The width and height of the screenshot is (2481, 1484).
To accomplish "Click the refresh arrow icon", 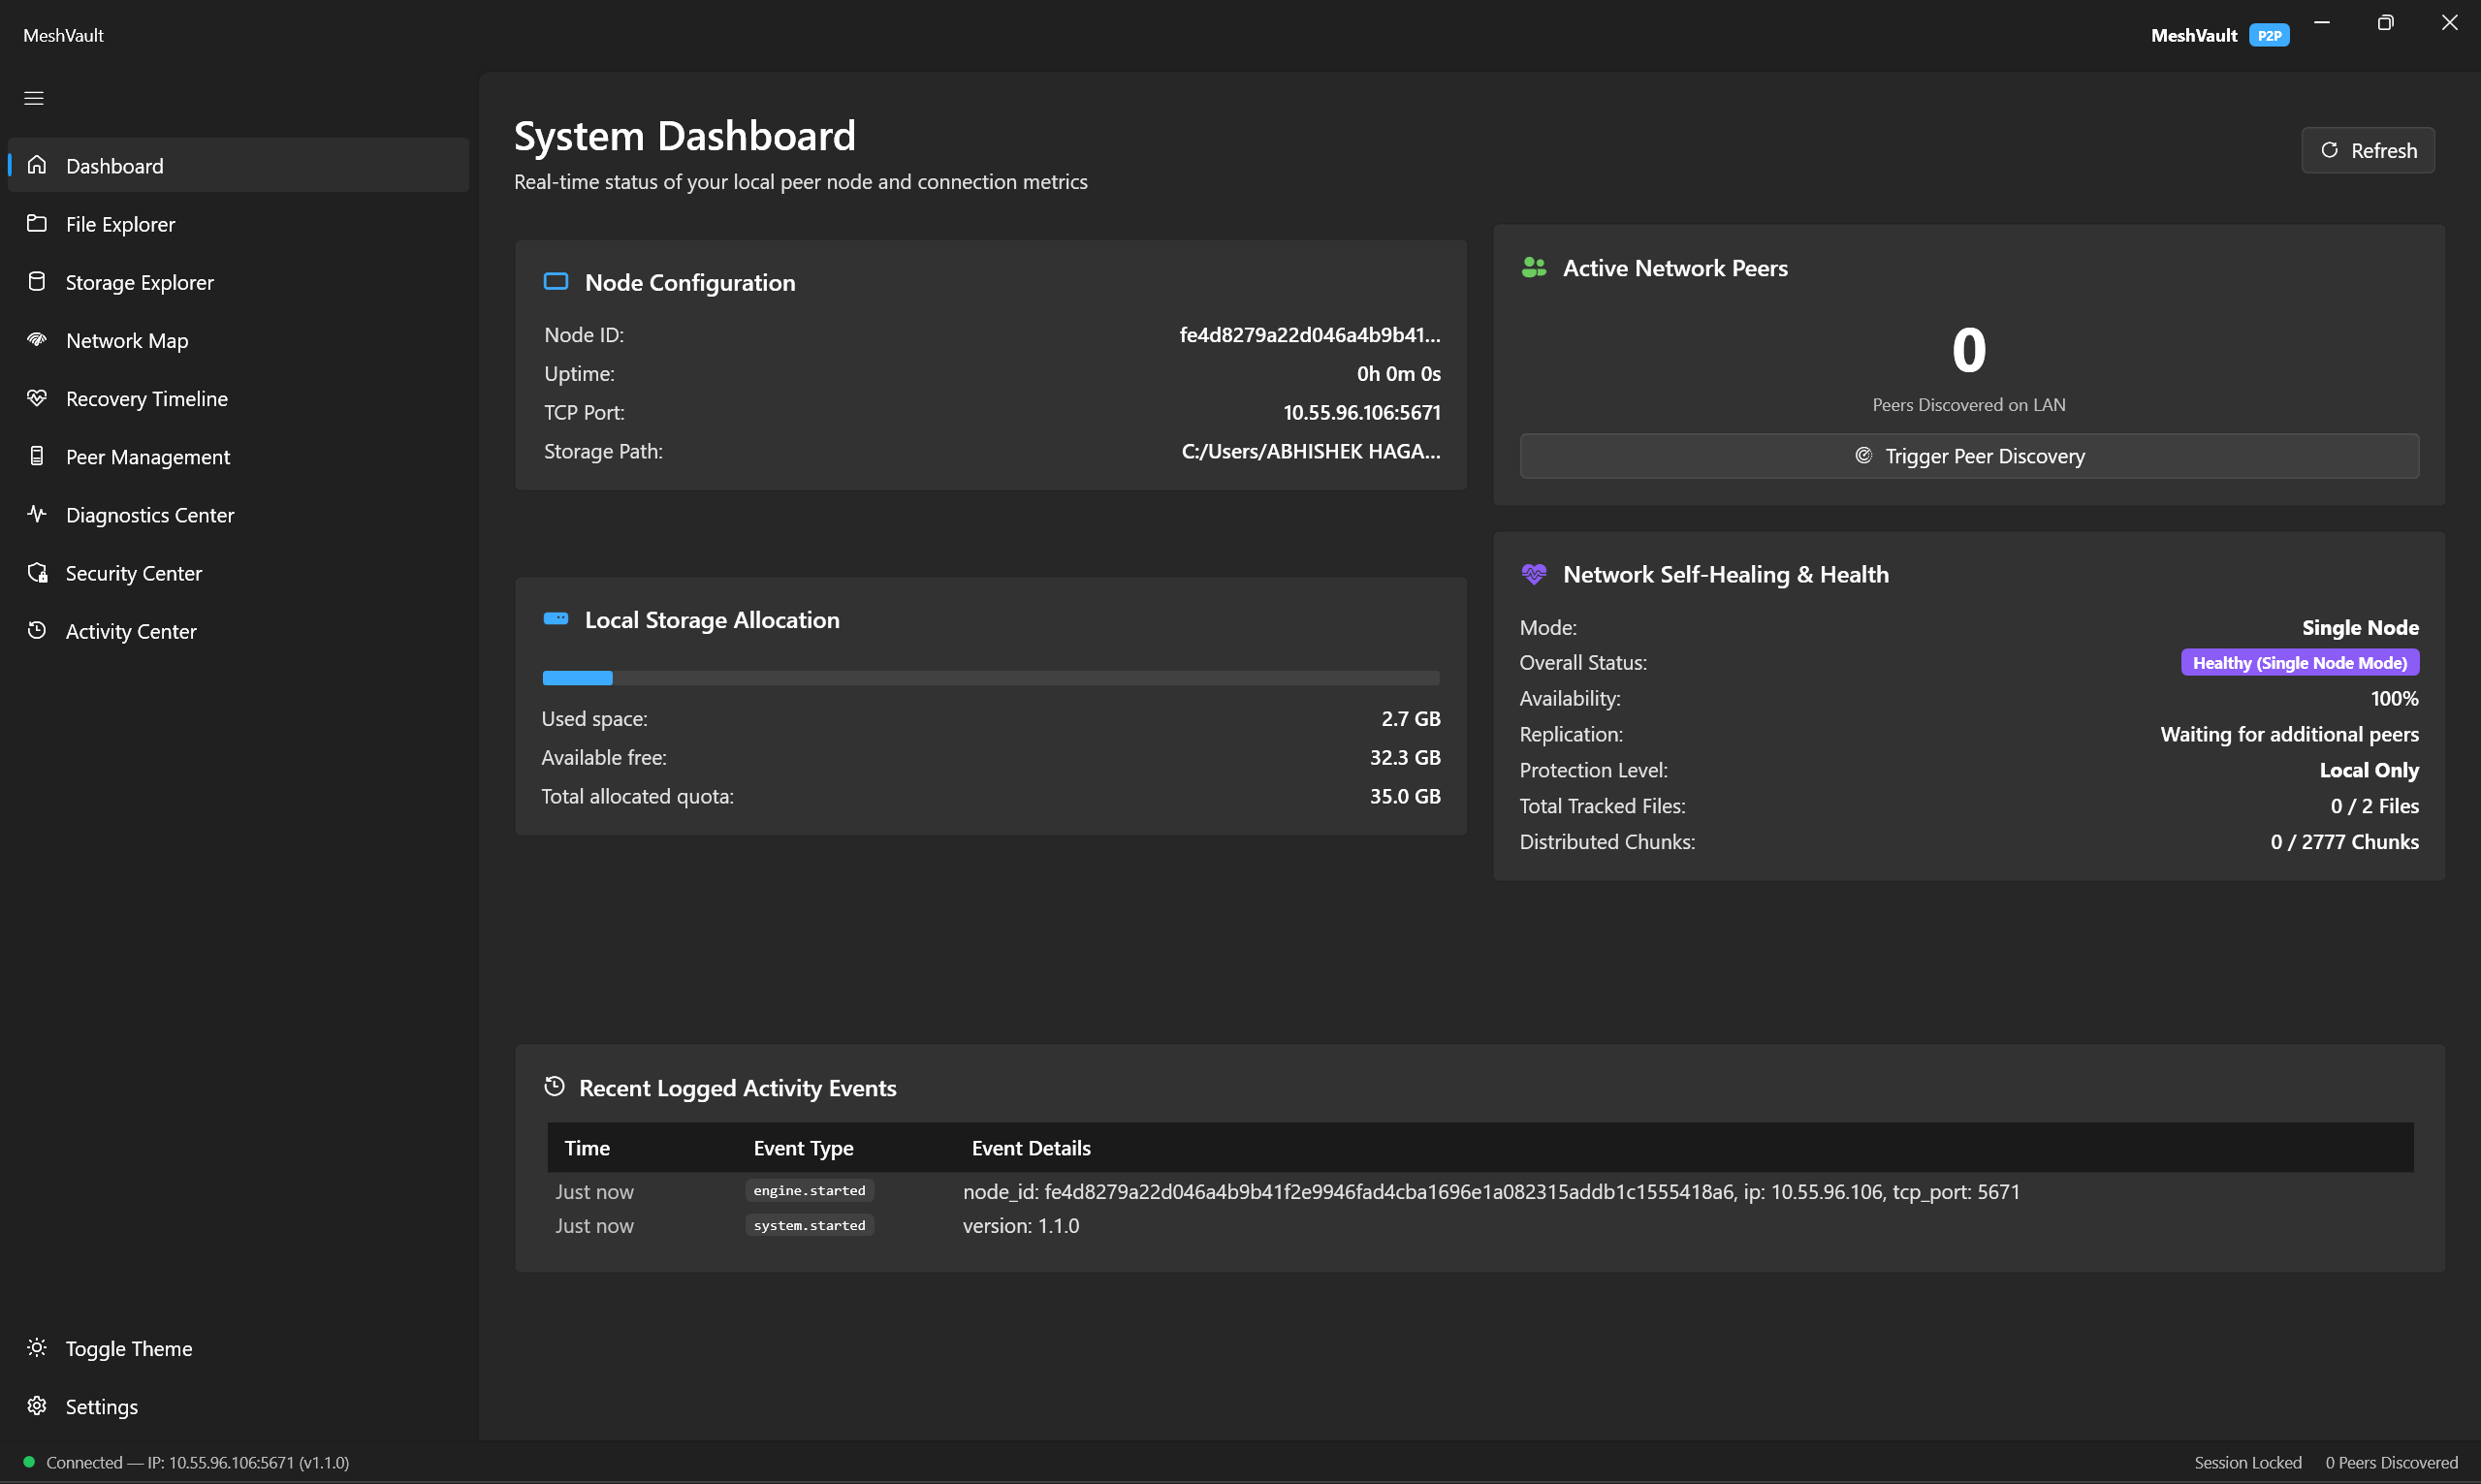I will point(2329,150).
